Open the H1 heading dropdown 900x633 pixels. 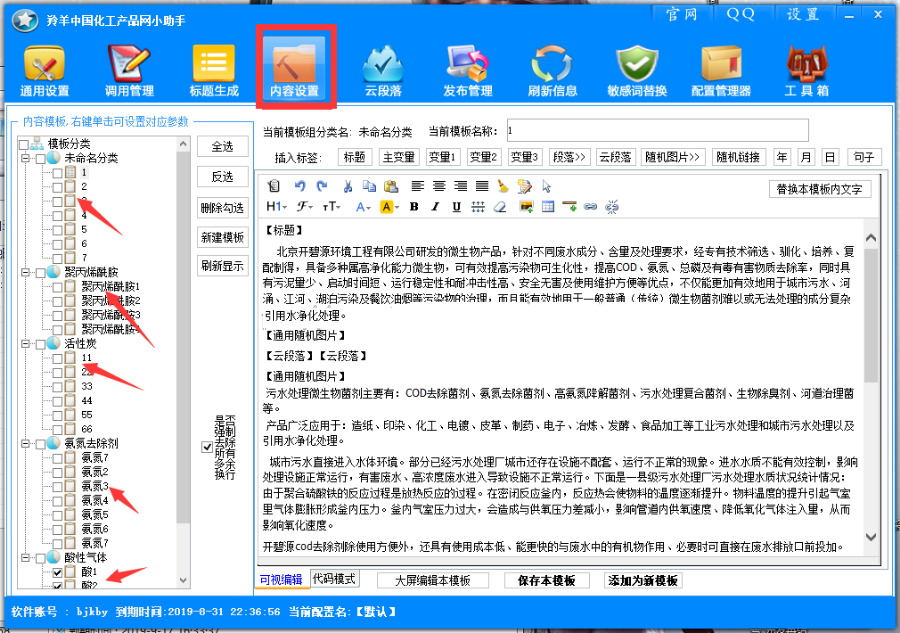[x=276, y=207]
